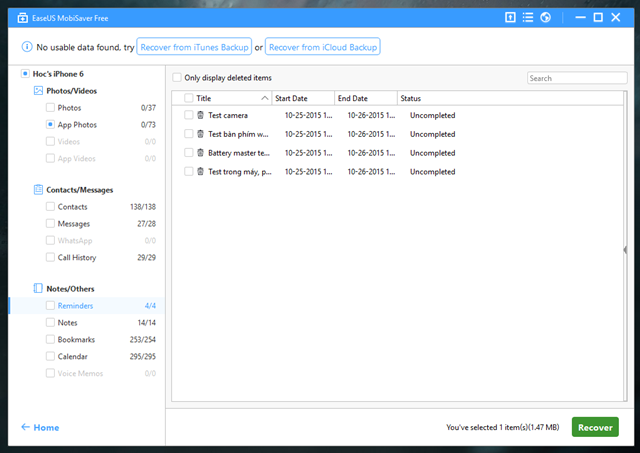This screenshot has width=640, height=453.
Task: Open the Messages category
Action: (73, 224)
